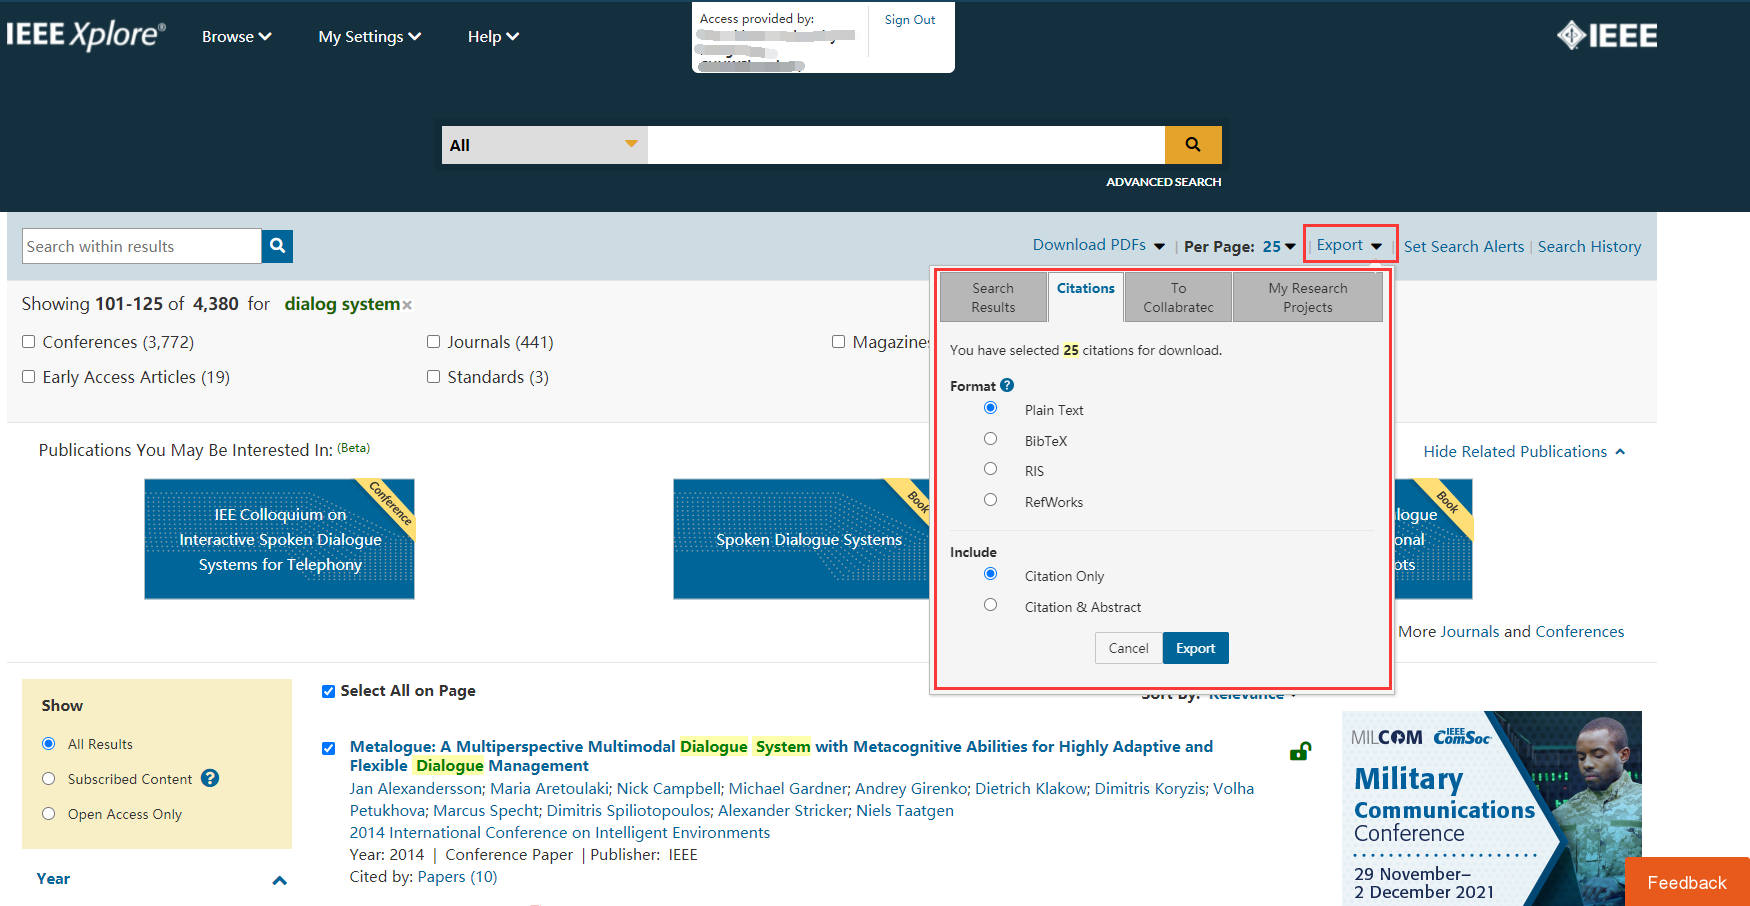Image resolution: width=1750 pixels, height=906 pixels.
Task: Switch to the Search Results tab
Action: tap(993, 297)
